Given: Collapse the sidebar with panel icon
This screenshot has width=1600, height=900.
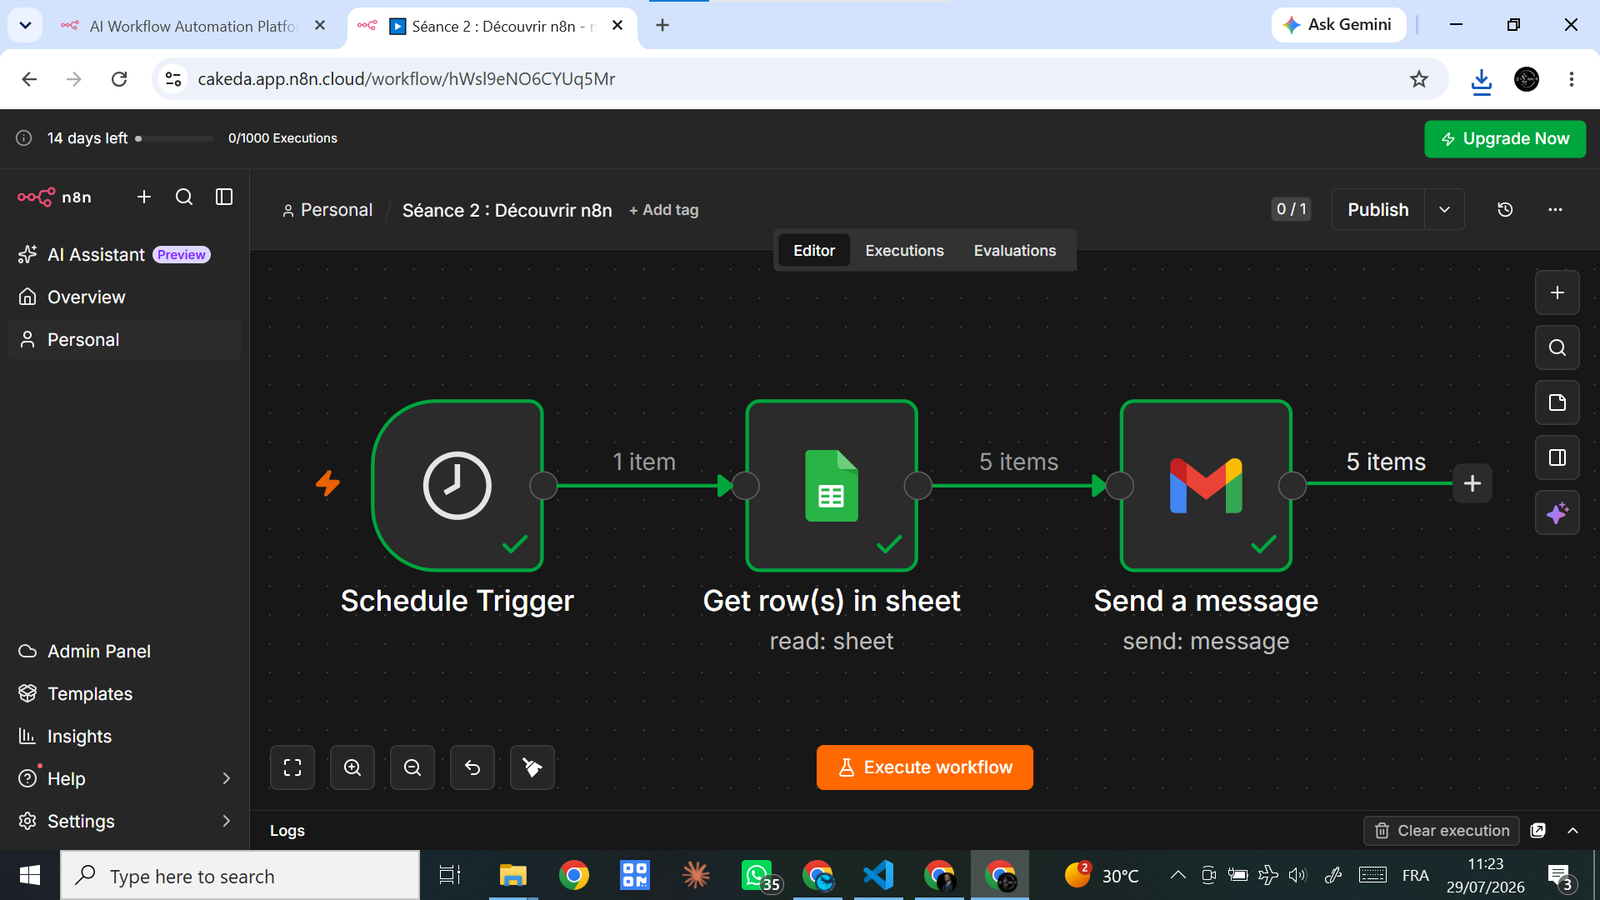Looking at the screenshot, I should [x=224, y=197].
